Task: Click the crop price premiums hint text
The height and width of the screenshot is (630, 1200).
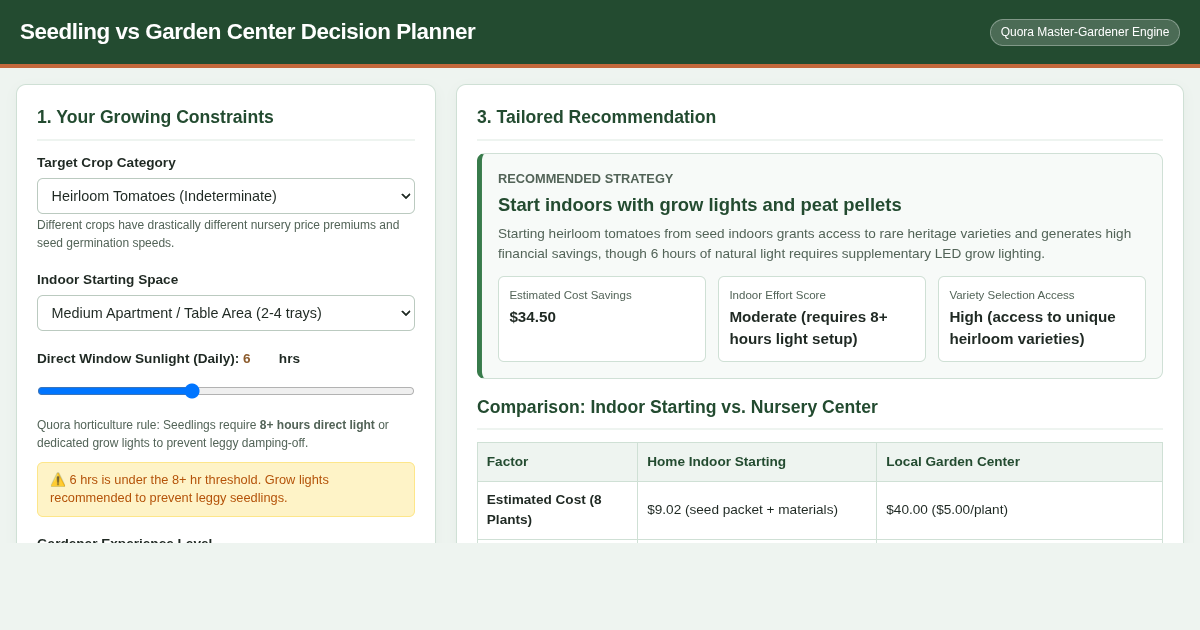Action: 218,234
